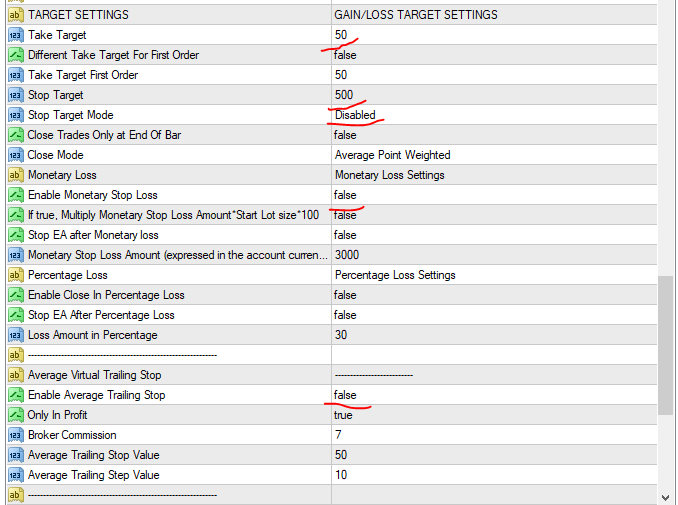
Task: Click the icon next to Stop Target Mode
Action: 15,115
